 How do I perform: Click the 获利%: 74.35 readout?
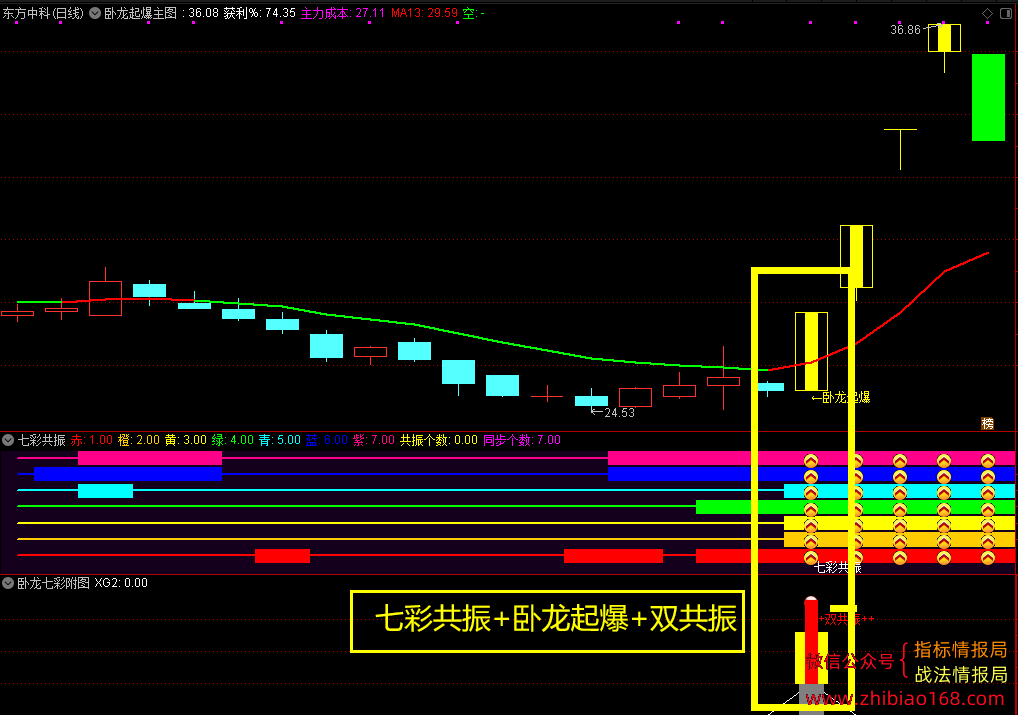coord(260,13)
